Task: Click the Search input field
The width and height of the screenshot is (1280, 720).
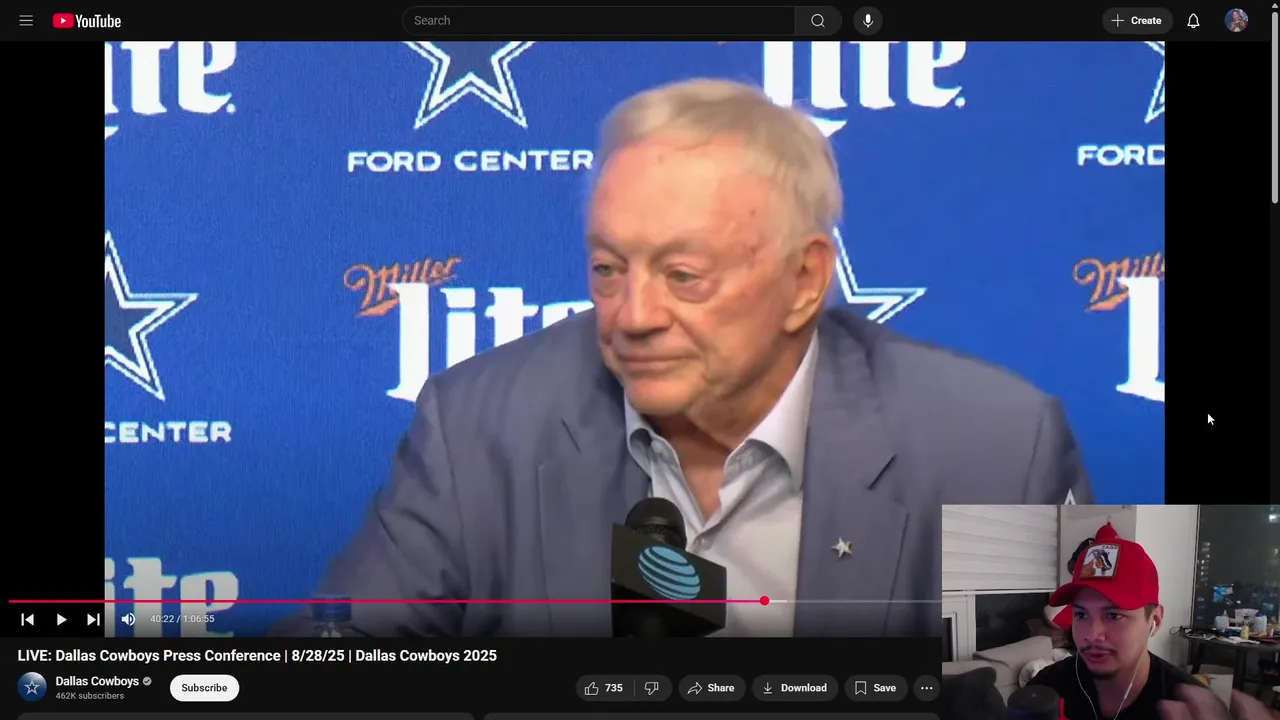Action: (x=598, y=20)
